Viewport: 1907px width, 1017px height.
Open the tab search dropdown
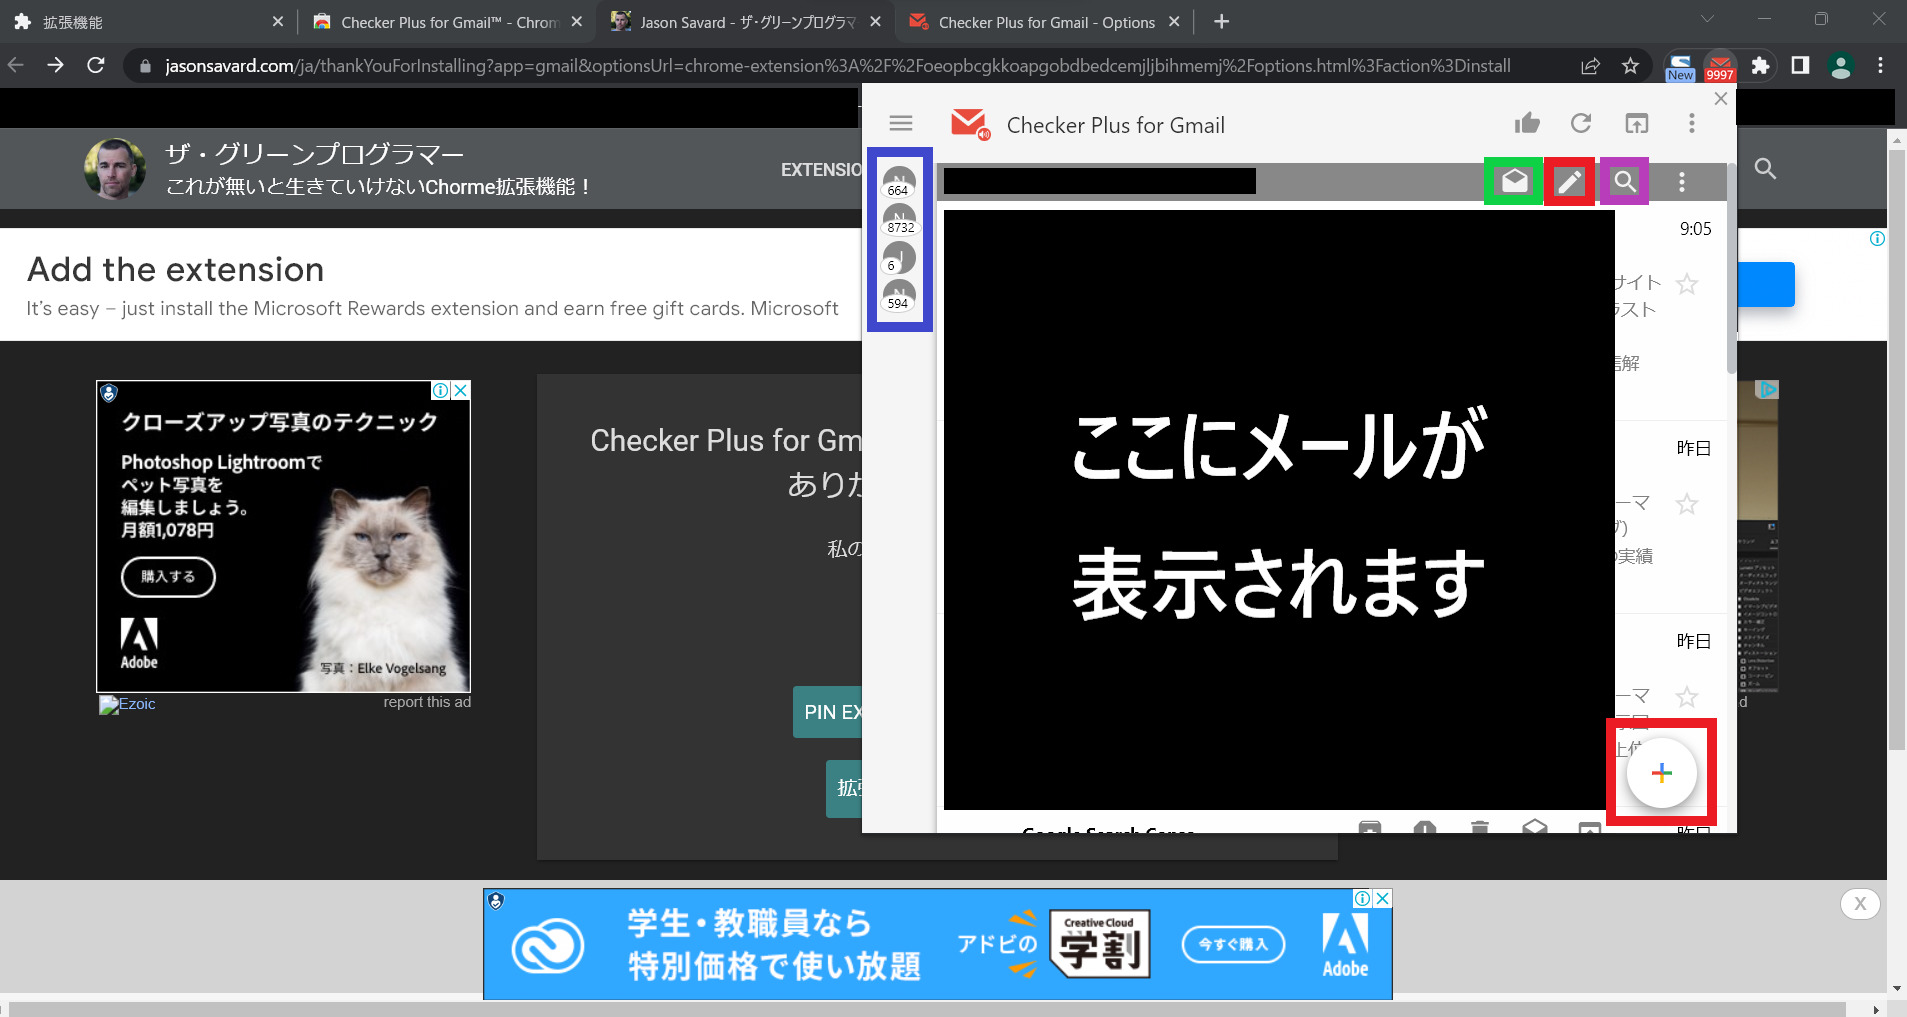1707,19
